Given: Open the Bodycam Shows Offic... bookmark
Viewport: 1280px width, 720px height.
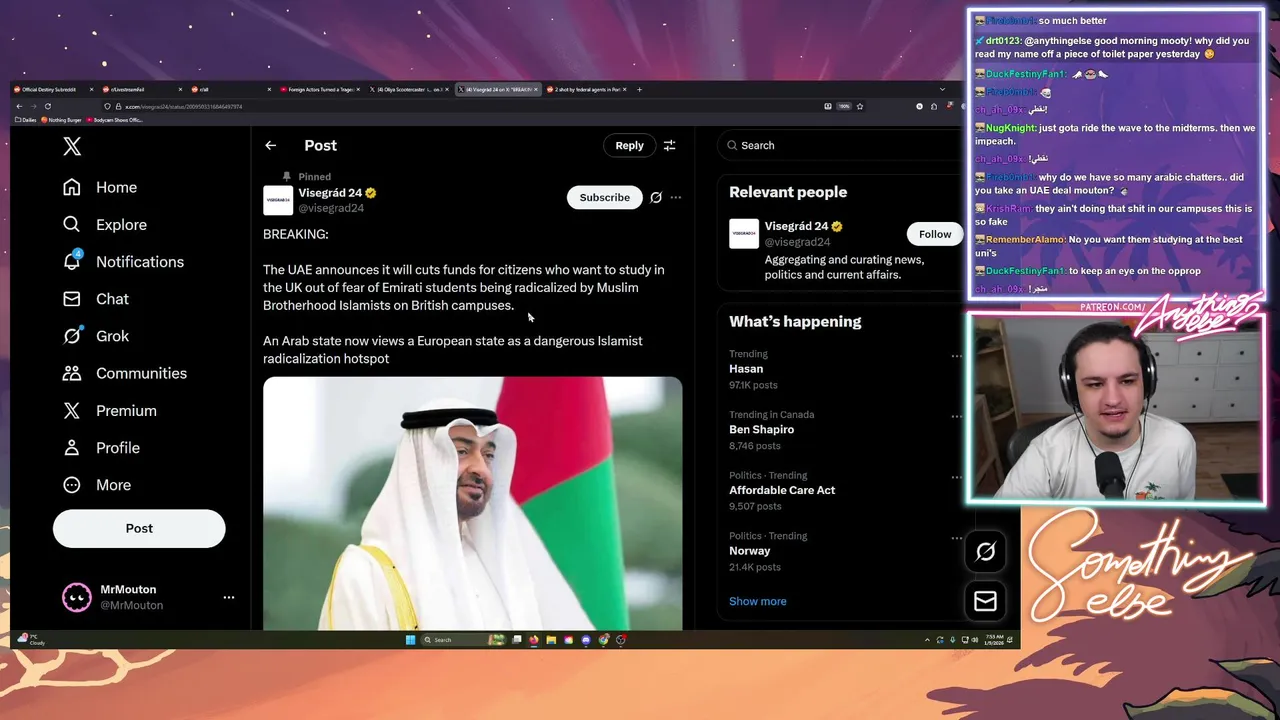Looking at the screenshot, I should point(115,120).
